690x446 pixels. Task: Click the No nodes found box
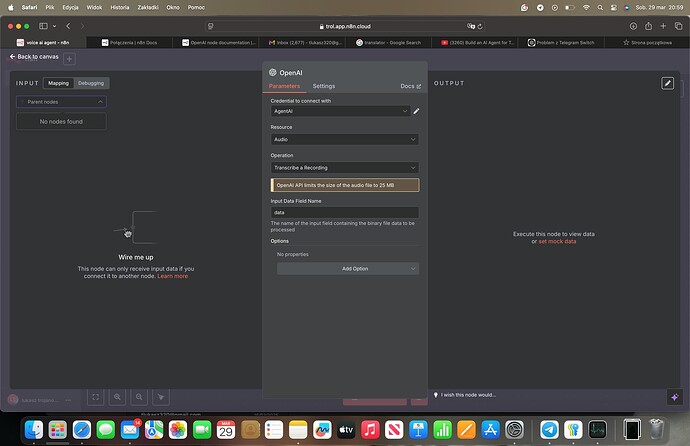pos(61,121)
